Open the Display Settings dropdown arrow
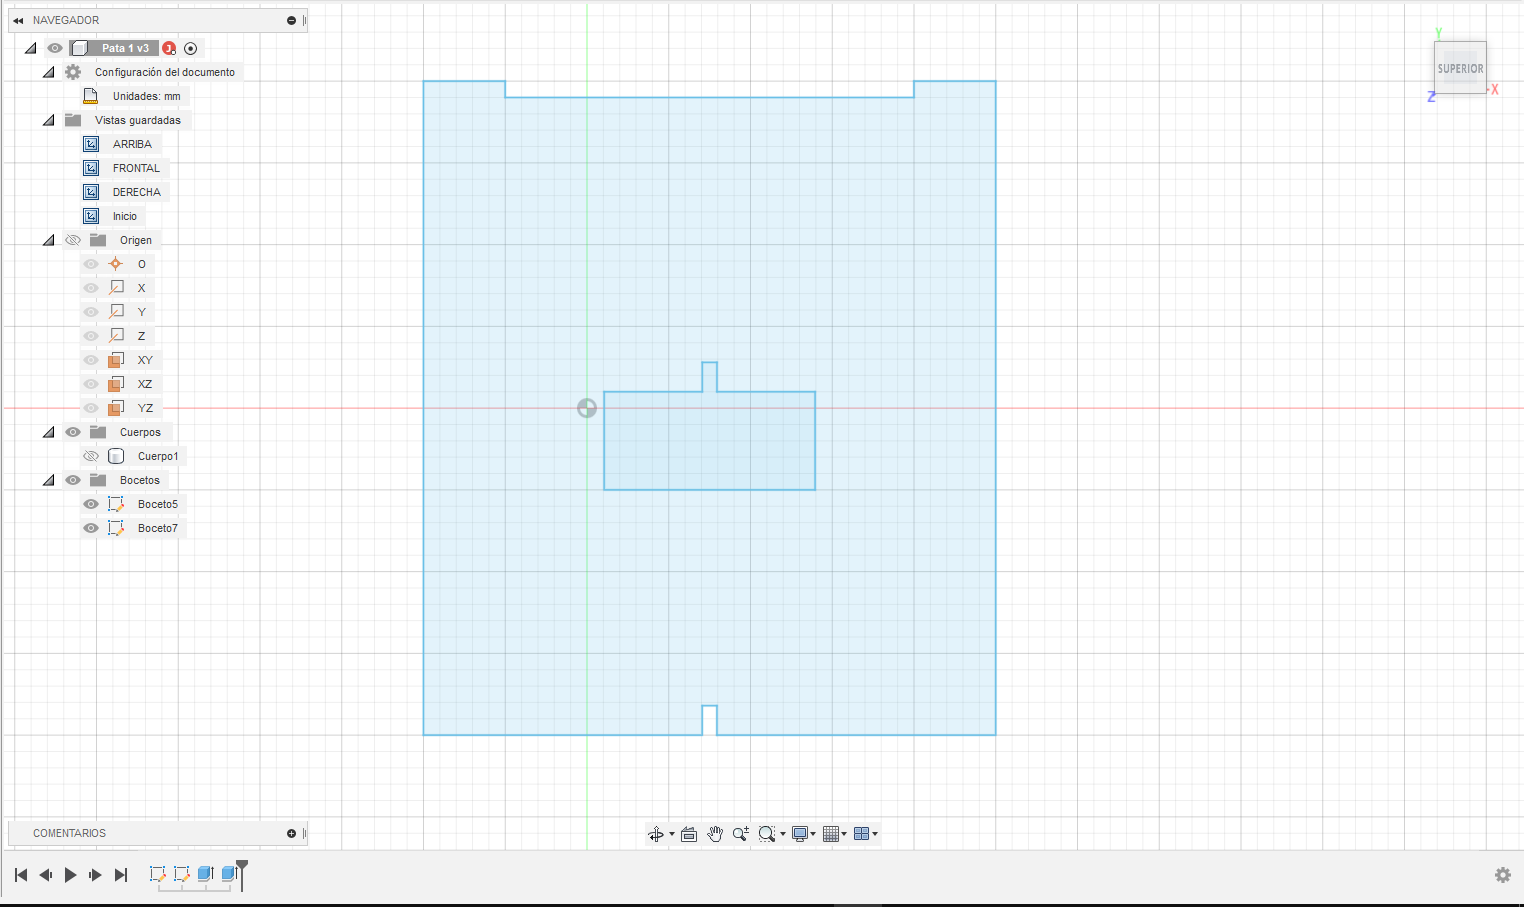 [x=813, y=834]
